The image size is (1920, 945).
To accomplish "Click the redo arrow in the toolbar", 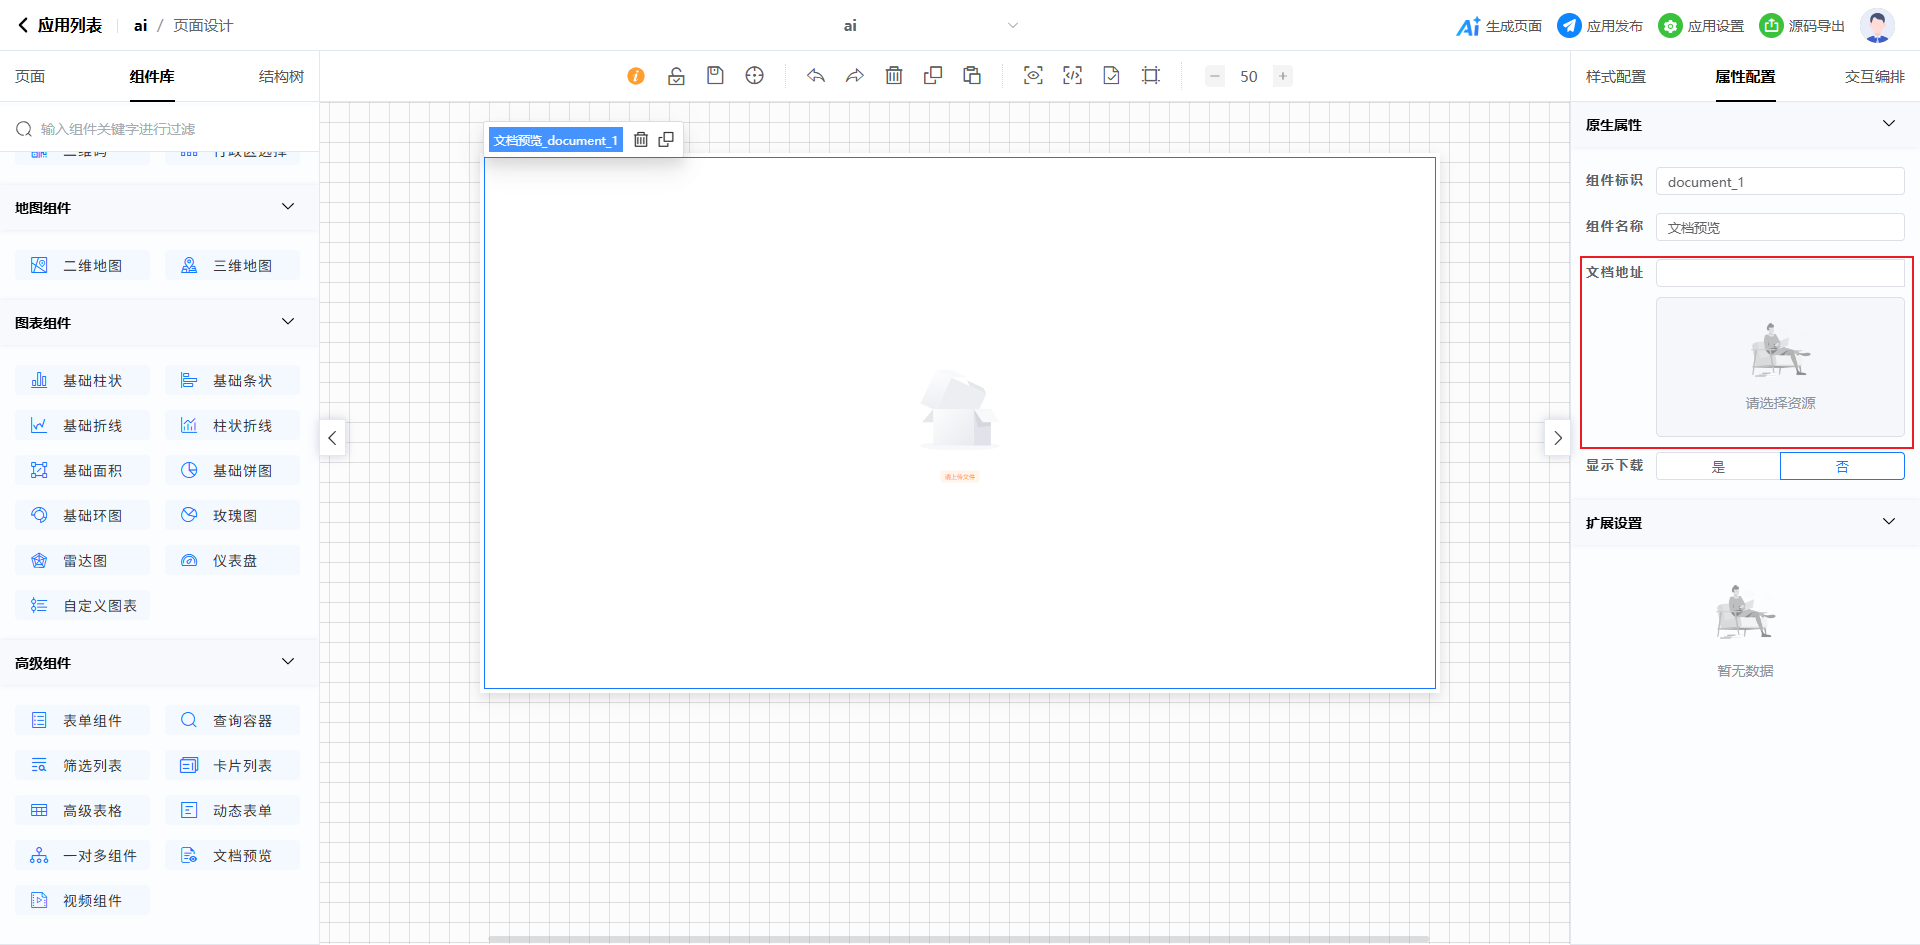I will (854, 76).
